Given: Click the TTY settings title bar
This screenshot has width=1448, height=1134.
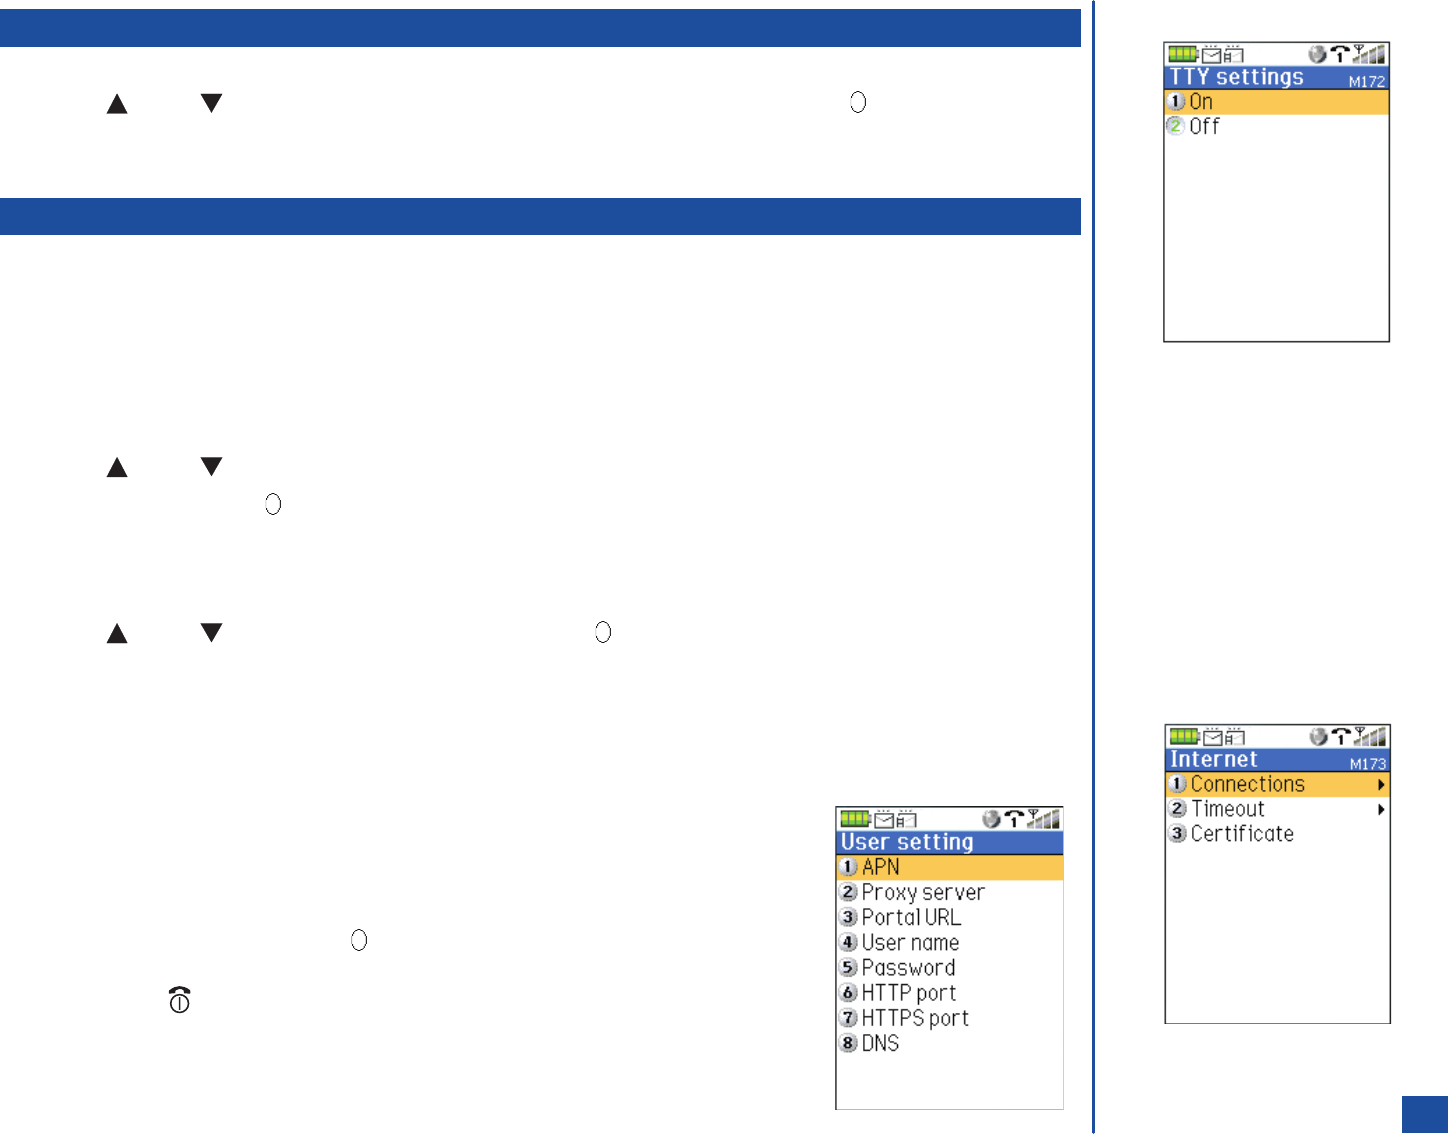Looking at the screenshot, I should tap(1277, 78).
